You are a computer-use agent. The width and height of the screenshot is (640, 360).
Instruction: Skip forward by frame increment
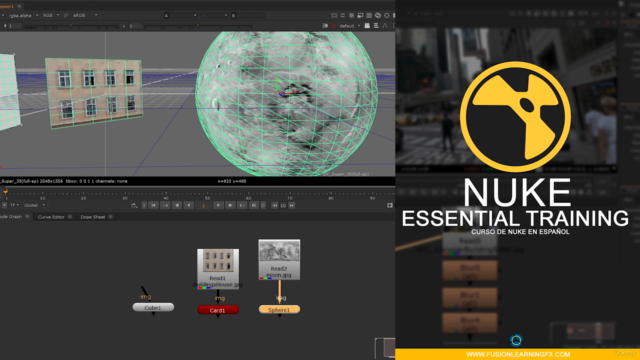pos(291,205)
